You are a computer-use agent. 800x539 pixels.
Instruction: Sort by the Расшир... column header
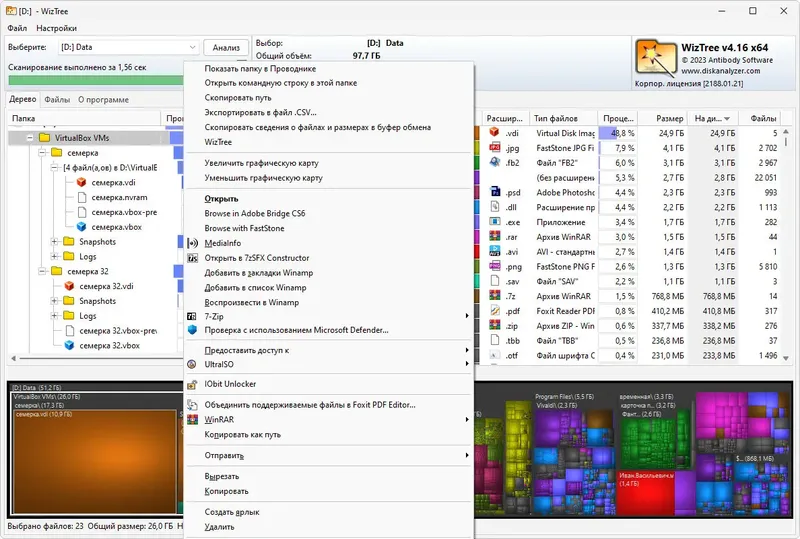[504, 118]
